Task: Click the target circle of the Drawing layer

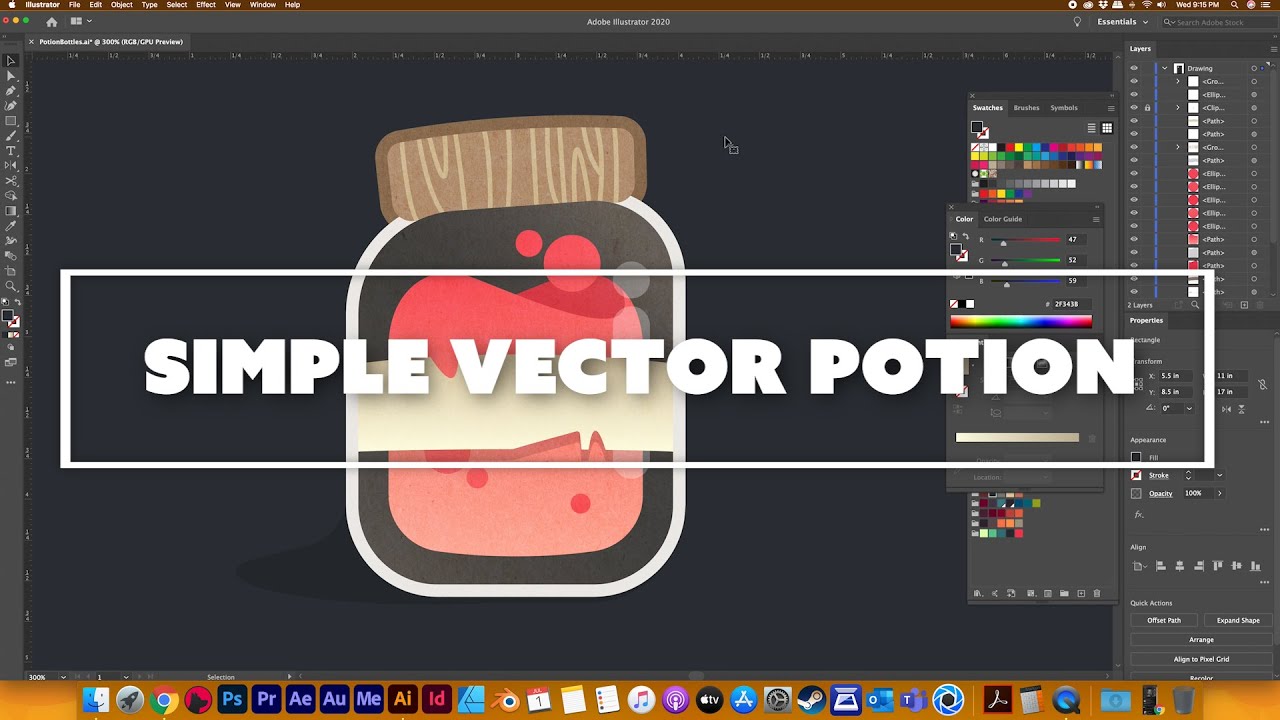Action: (1254, 68)
